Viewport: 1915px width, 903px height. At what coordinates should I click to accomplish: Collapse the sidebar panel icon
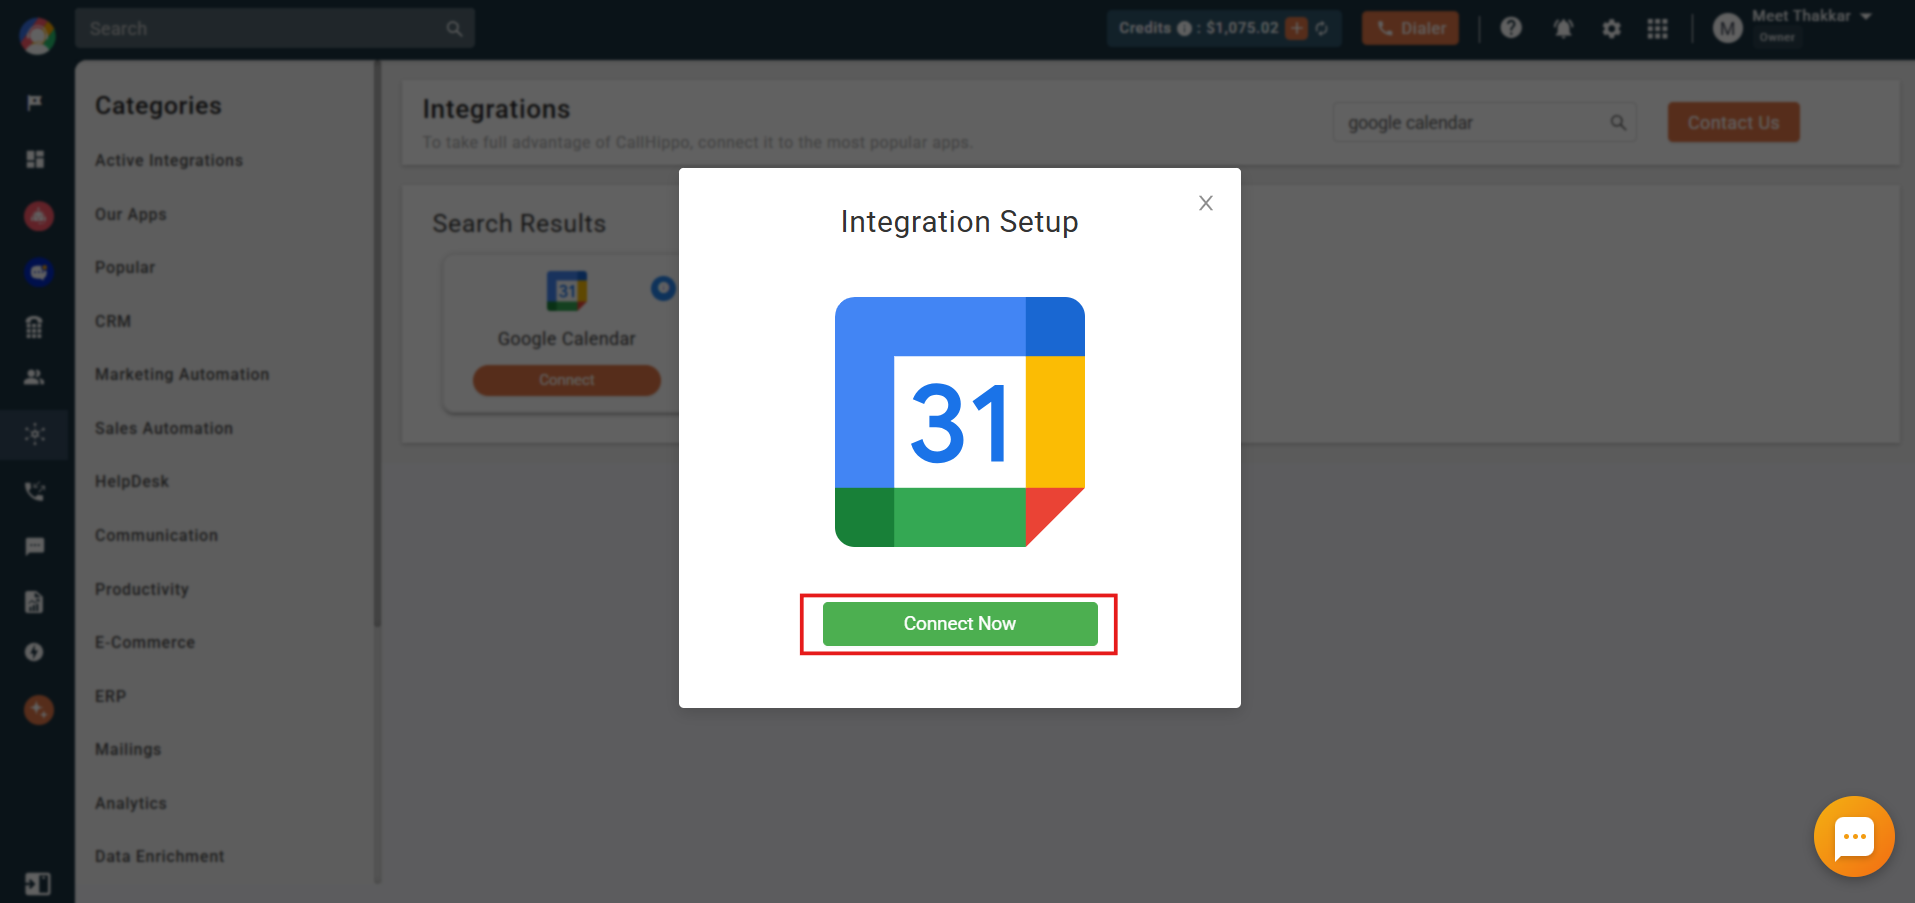(x=37, y=884)
